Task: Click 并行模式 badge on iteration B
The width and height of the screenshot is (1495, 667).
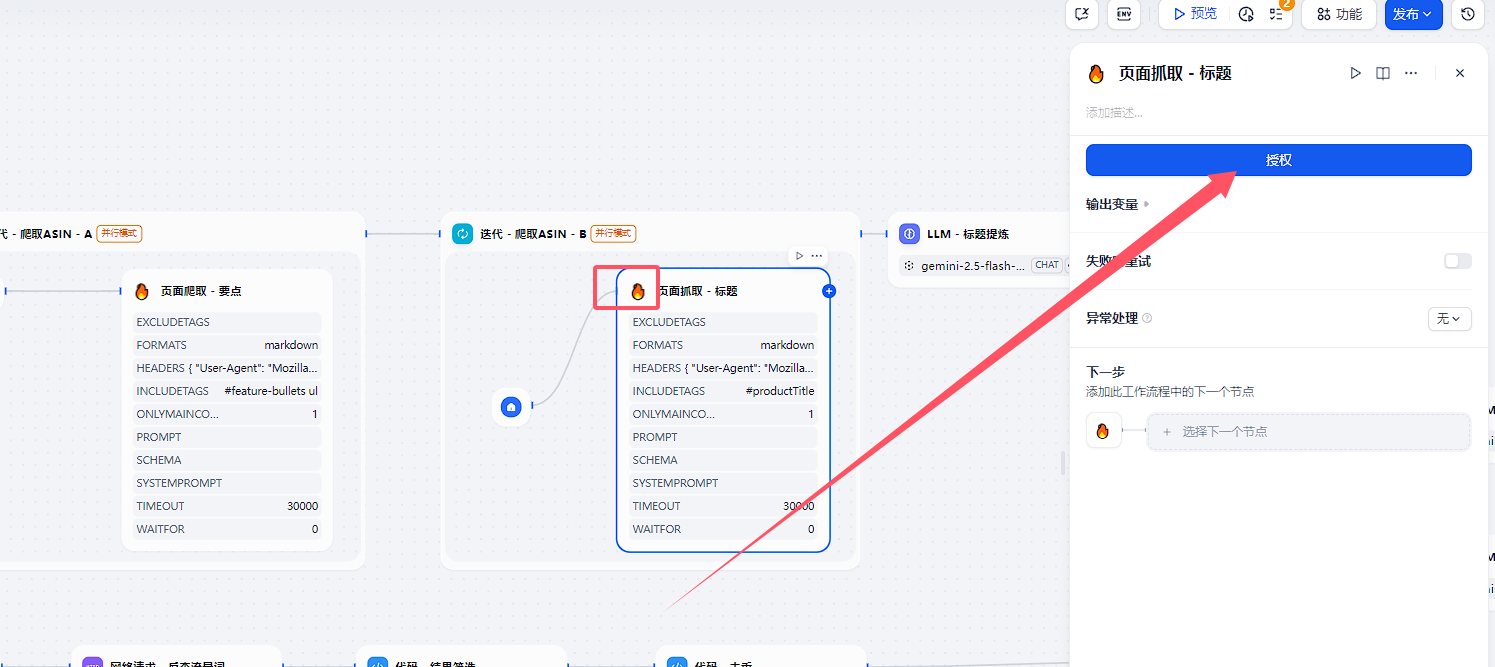Action: pyautogui.click(x=614, y=234)
